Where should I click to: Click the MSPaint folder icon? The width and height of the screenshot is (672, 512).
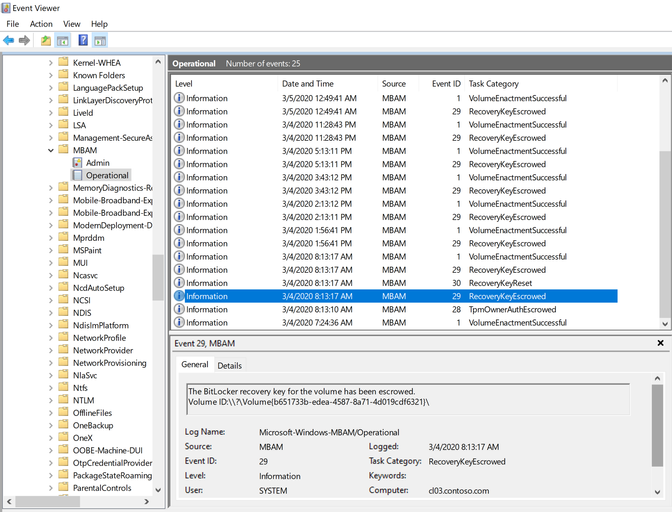pos(63,250)
